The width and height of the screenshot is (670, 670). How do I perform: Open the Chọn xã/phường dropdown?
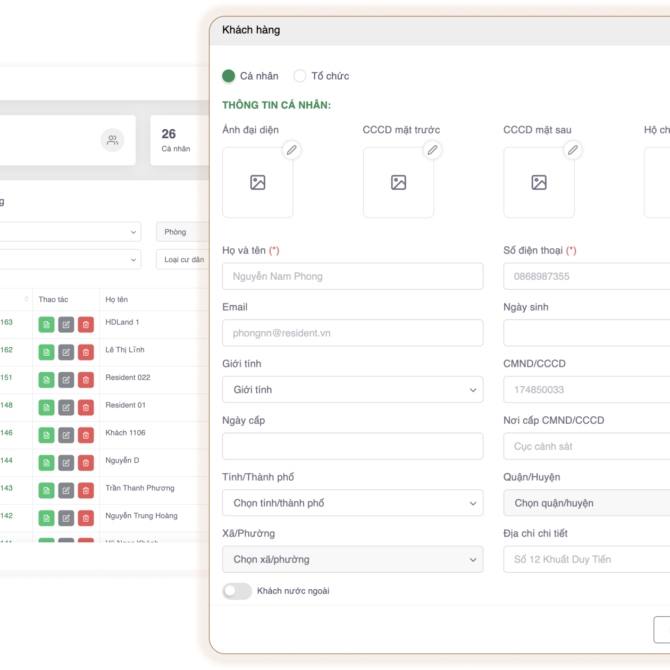[x=352, y=560]
